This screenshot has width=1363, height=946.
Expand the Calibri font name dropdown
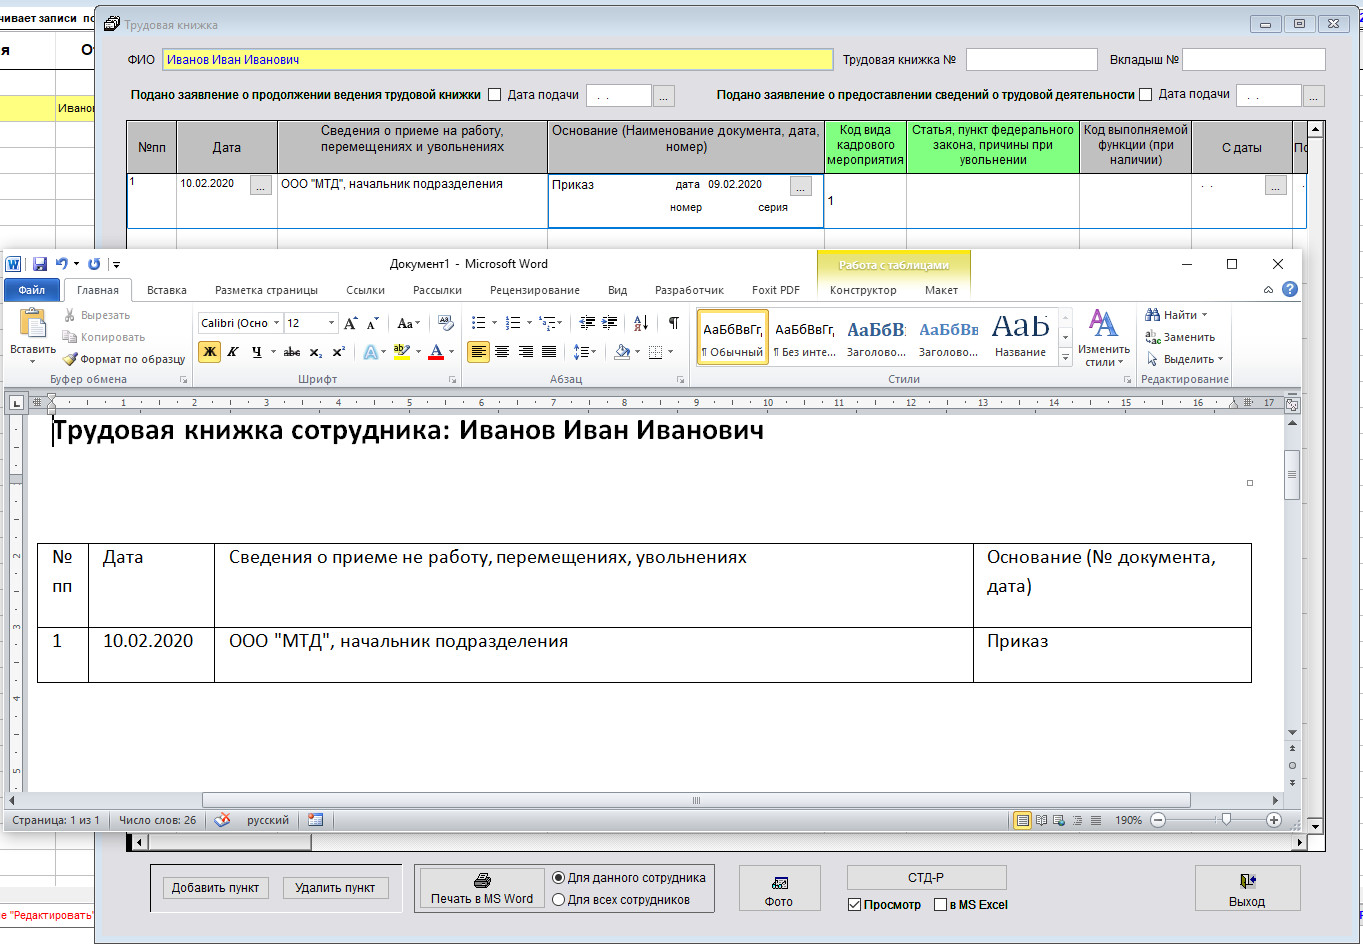[x=276, y=323]
